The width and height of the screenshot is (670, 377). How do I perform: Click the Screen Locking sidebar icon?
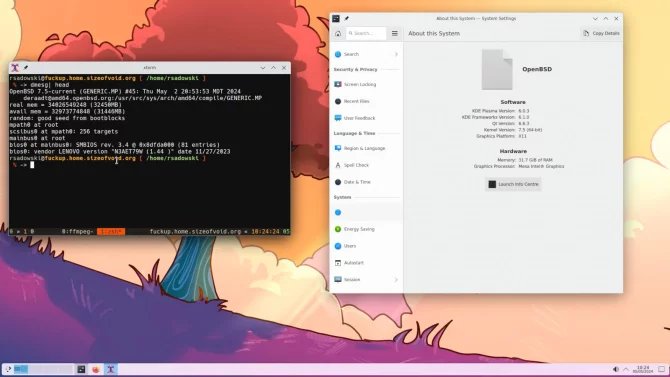(x=338, y=85)
